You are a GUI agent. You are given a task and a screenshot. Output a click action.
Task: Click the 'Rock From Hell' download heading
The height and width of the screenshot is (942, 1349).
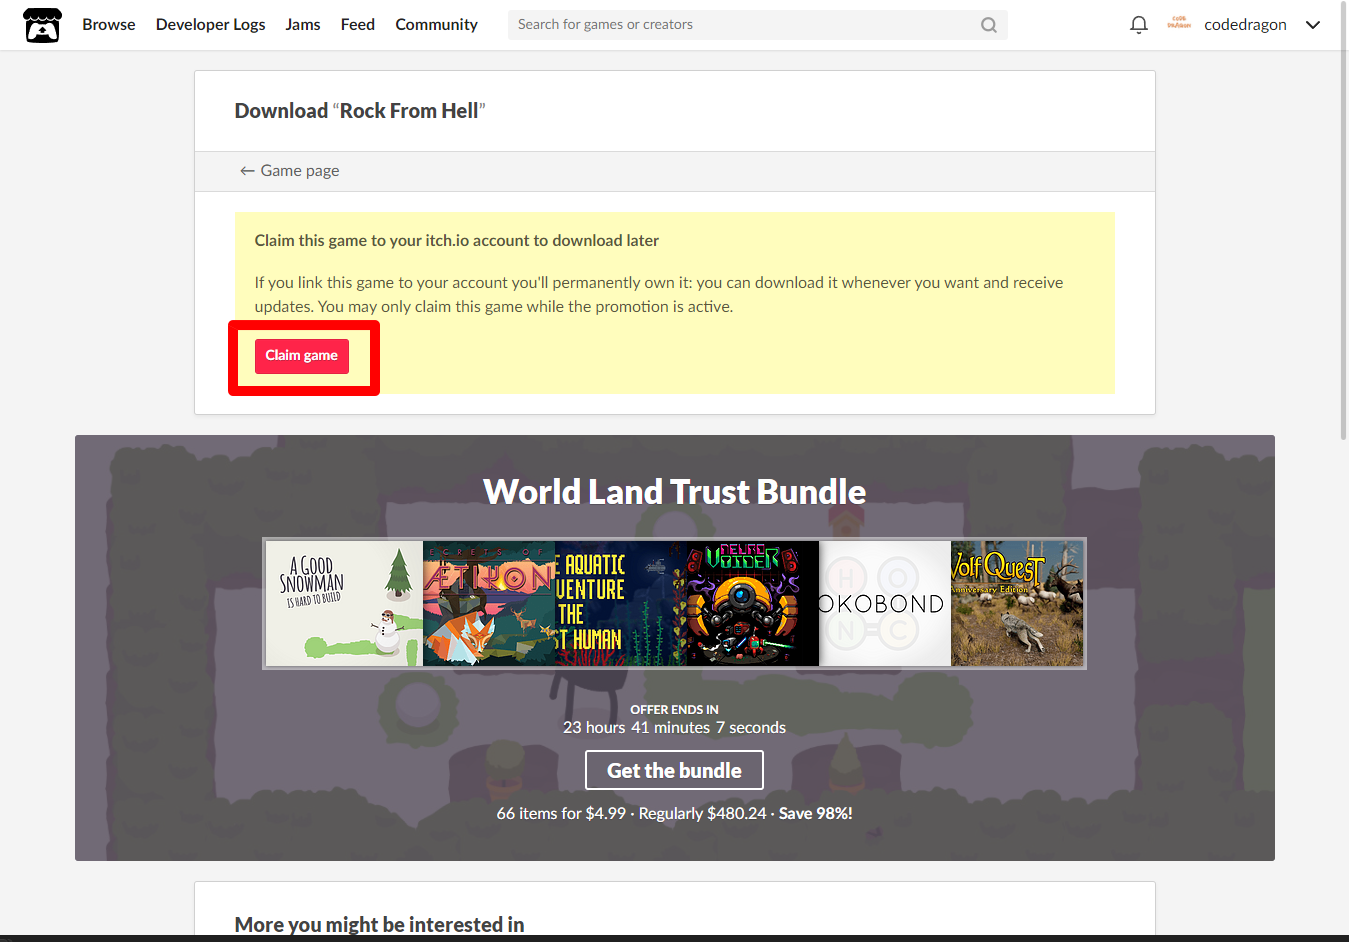[360, 111]
